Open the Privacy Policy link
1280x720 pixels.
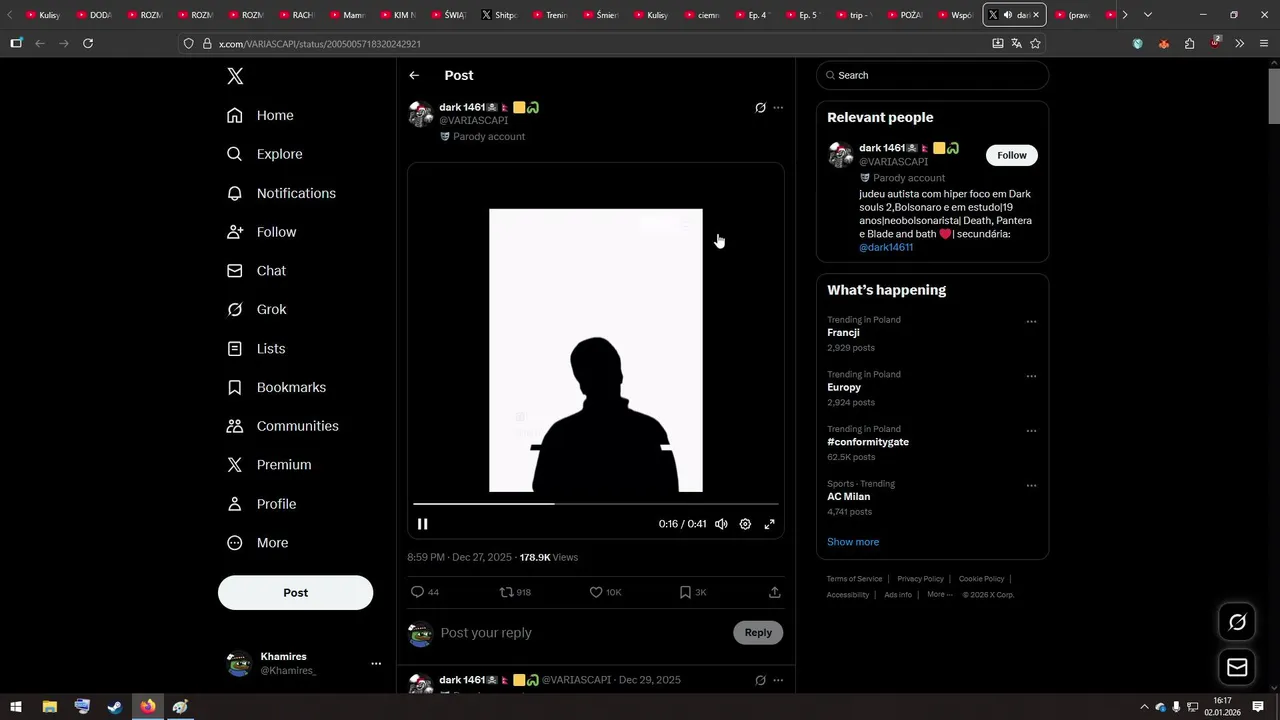pos(920,579)
